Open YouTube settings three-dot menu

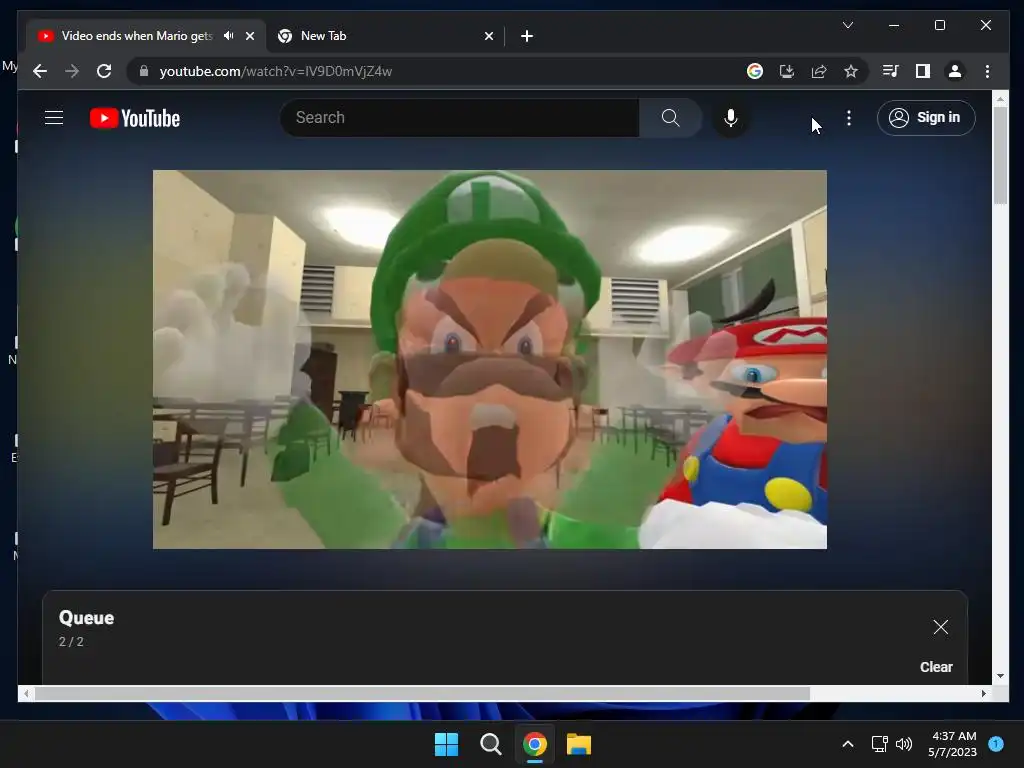click(x=848, y=118)
